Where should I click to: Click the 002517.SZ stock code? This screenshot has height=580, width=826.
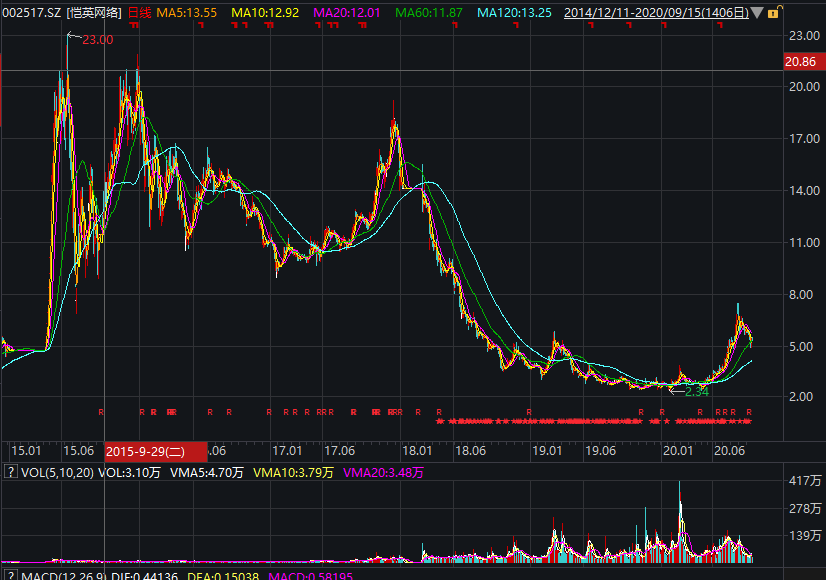tap(32, 13)
